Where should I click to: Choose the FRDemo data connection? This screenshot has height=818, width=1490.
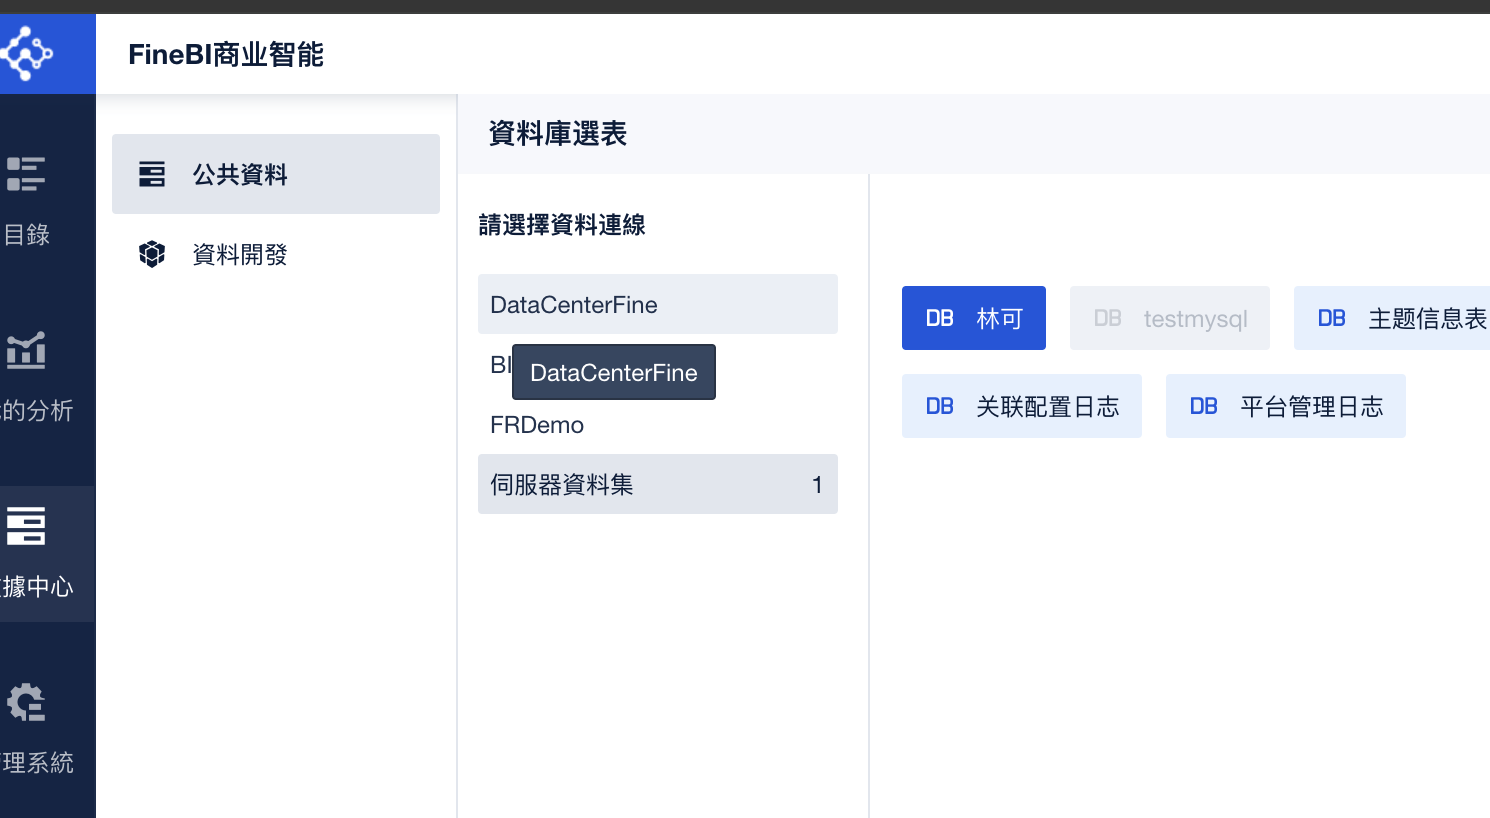(658, 424)
